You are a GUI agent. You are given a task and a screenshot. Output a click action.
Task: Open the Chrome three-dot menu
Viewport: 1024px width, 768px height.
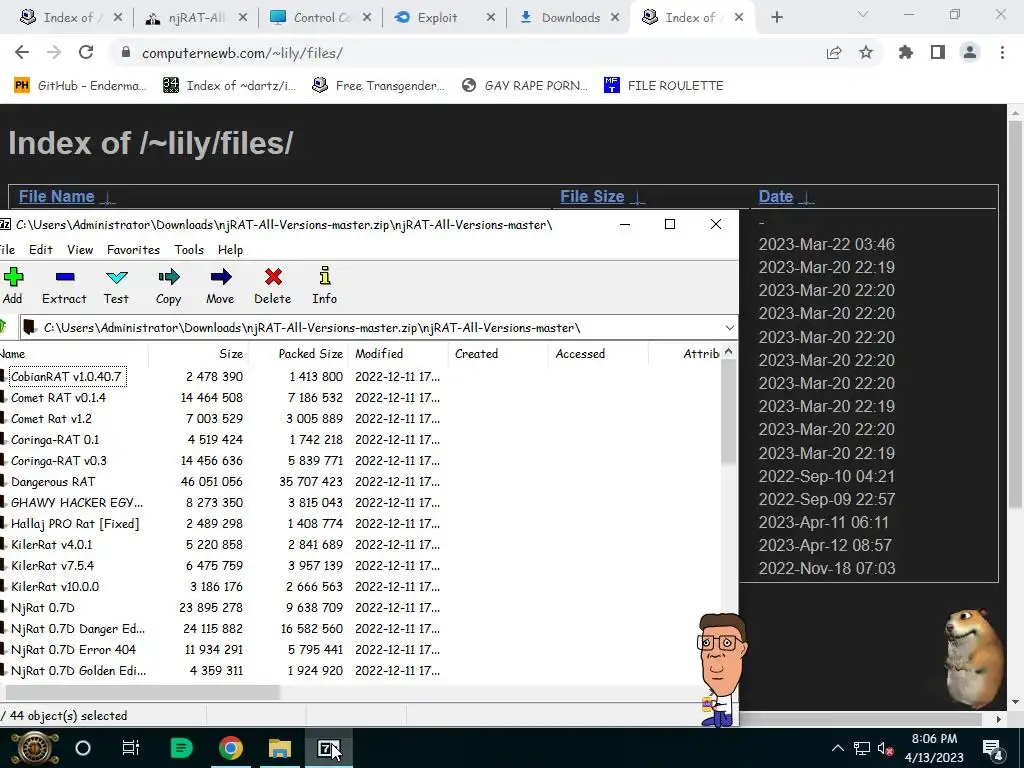point(1002,52)
